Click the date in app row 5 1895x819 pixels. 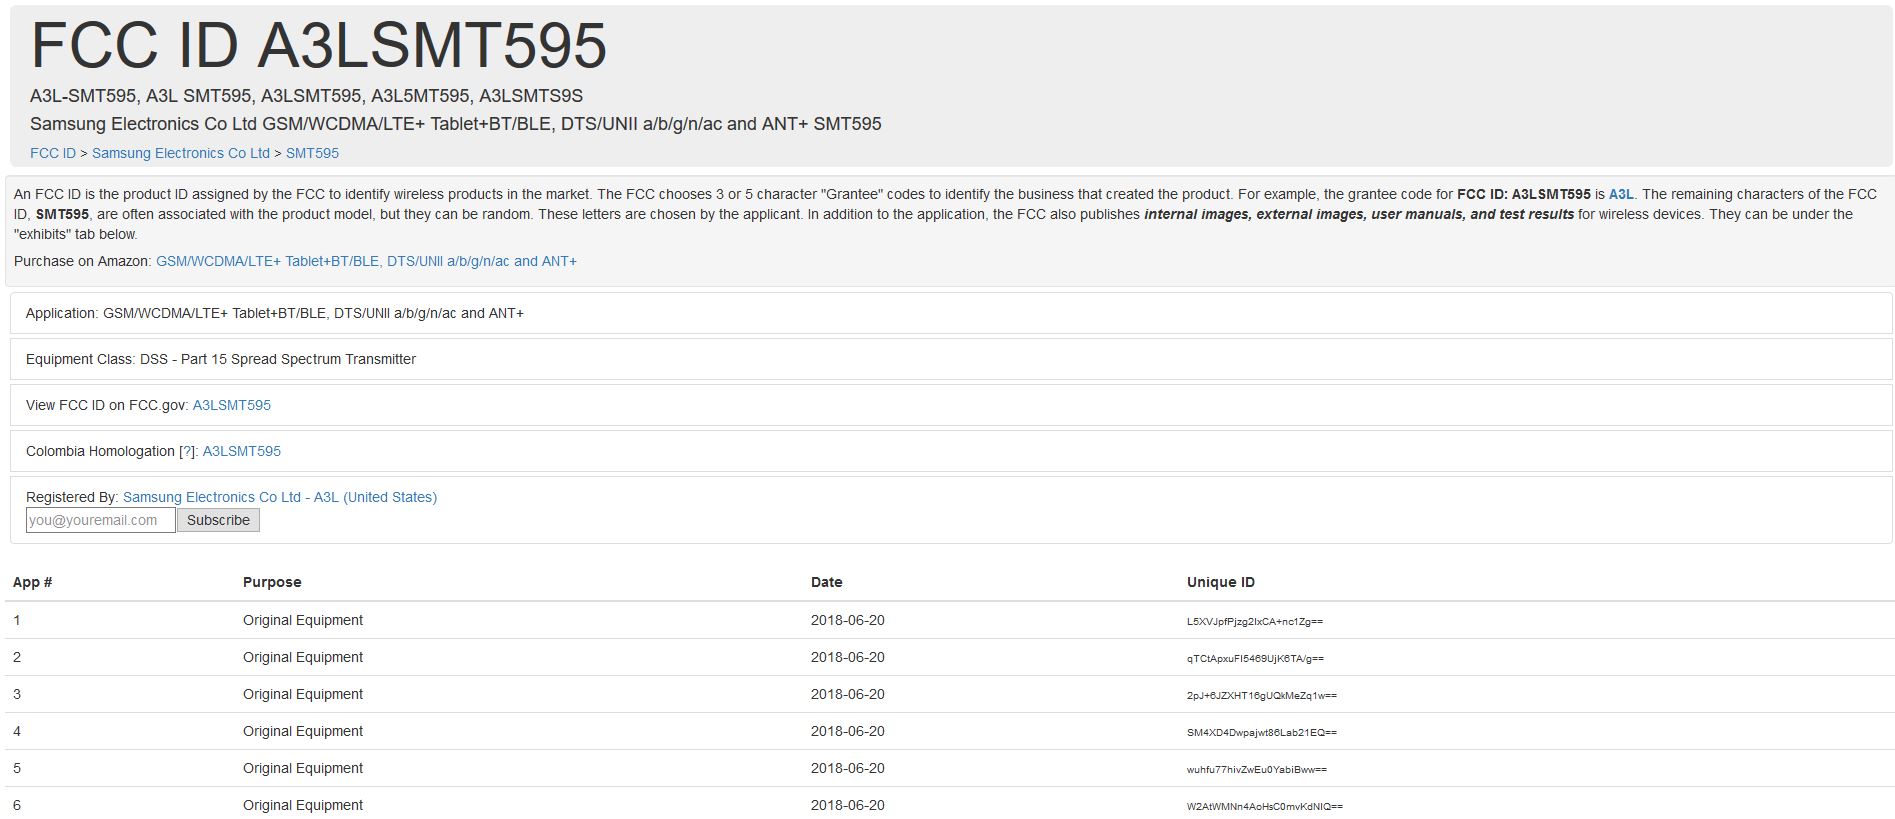tap(847, 768)
